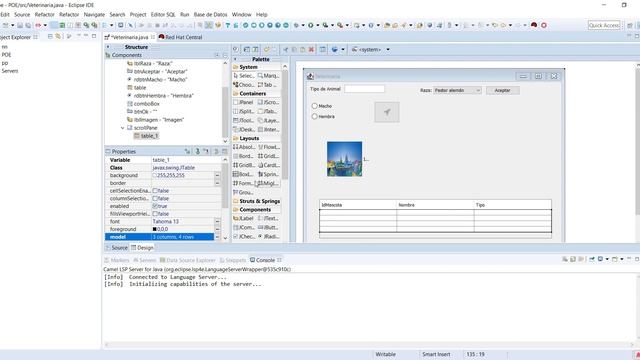Toggle the cellSelectionEnabled false checkbox
The width and height of the screenshot is (640, 360).
[155, 191]
